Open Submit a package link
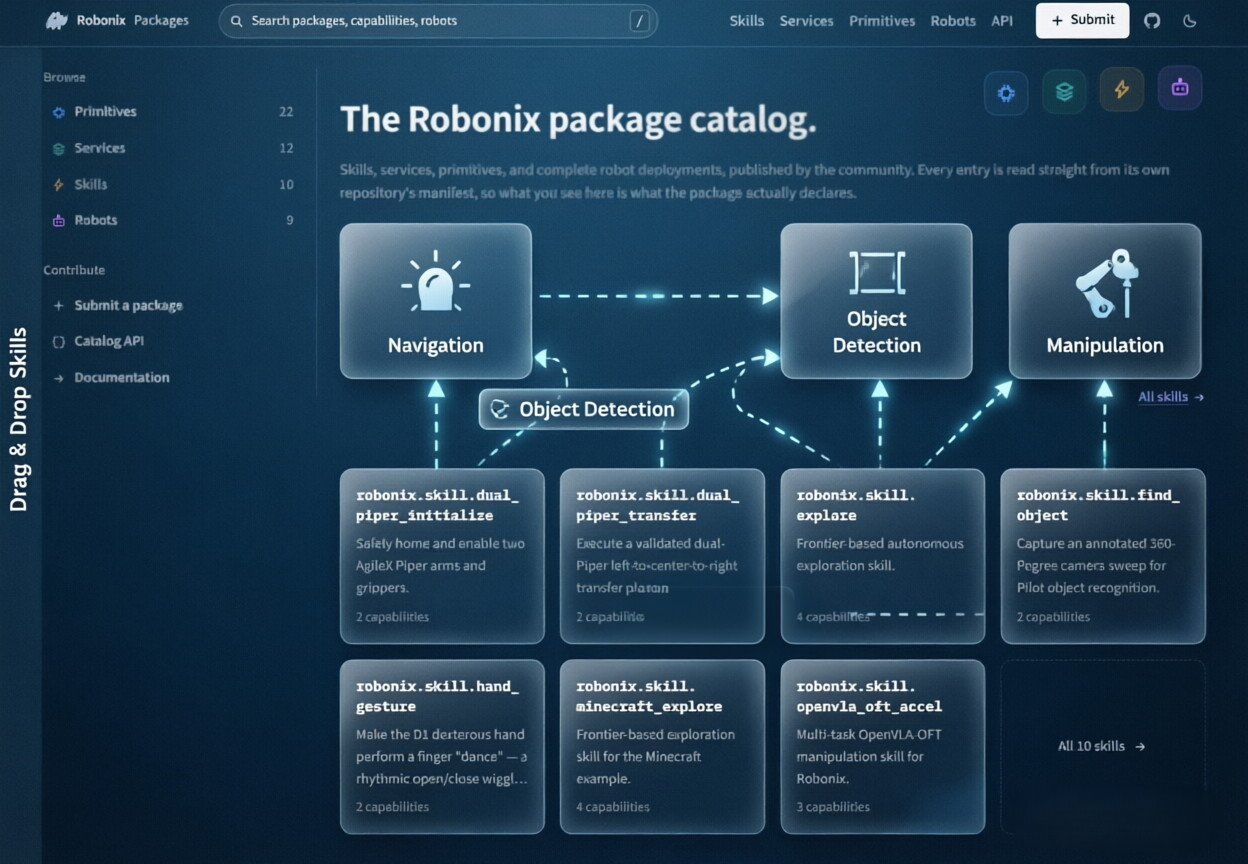Screen dimensions: 1248x864 pyautogui.click(x=128, y=305)
